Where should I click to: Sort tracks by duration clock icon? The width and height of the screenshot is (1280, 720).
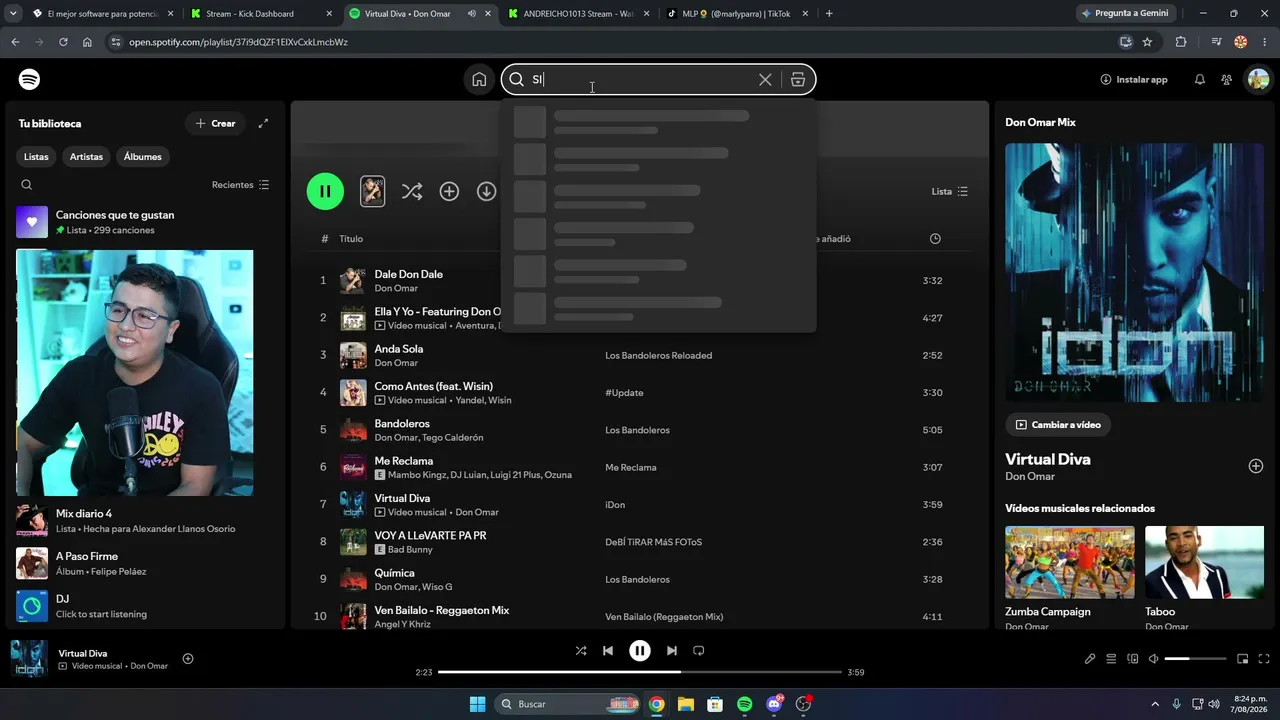point(935,239)
